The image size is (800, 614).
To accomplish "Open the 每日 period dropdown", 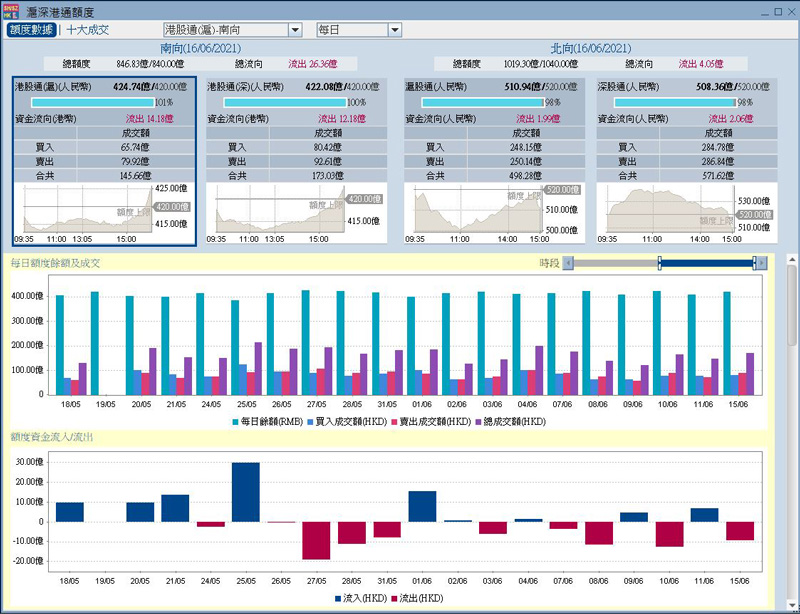I will 358,30.
